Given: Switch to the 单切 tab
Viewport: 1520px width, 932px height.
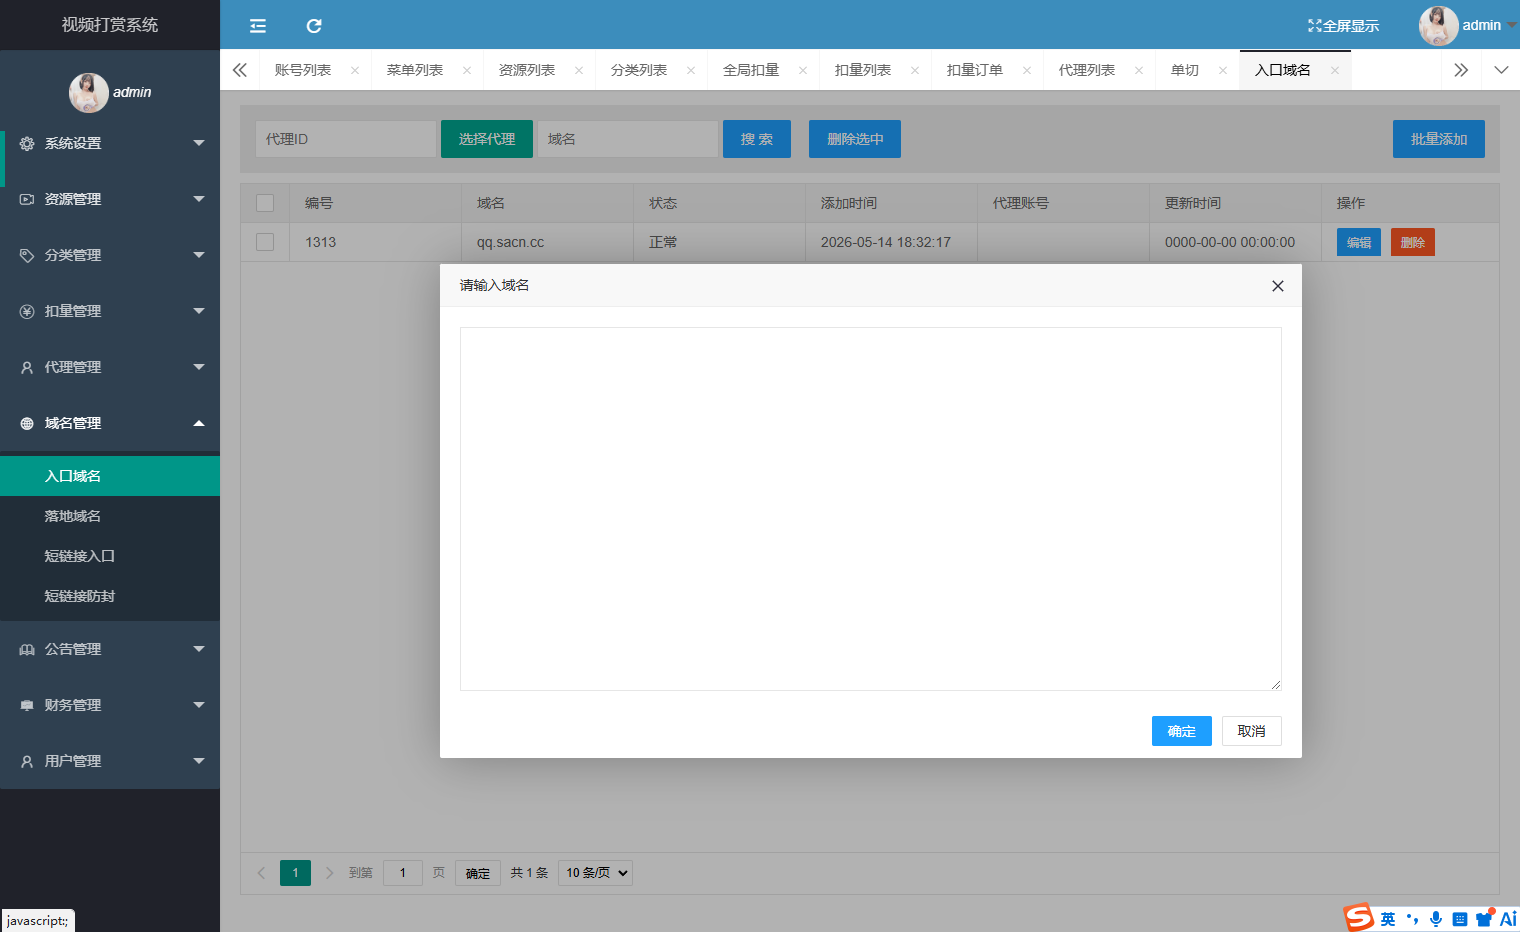Looking at the screenshot, I should (x=1184, y=70).
